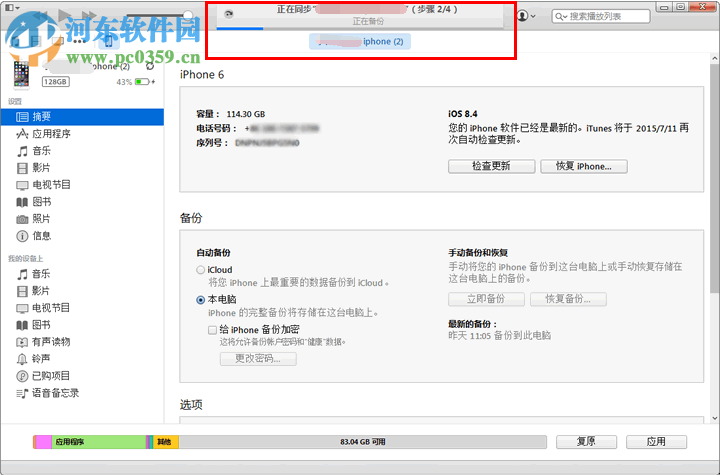Open the account user icon menu
This screenshot has width=720, height=475.
pos(526,16)
